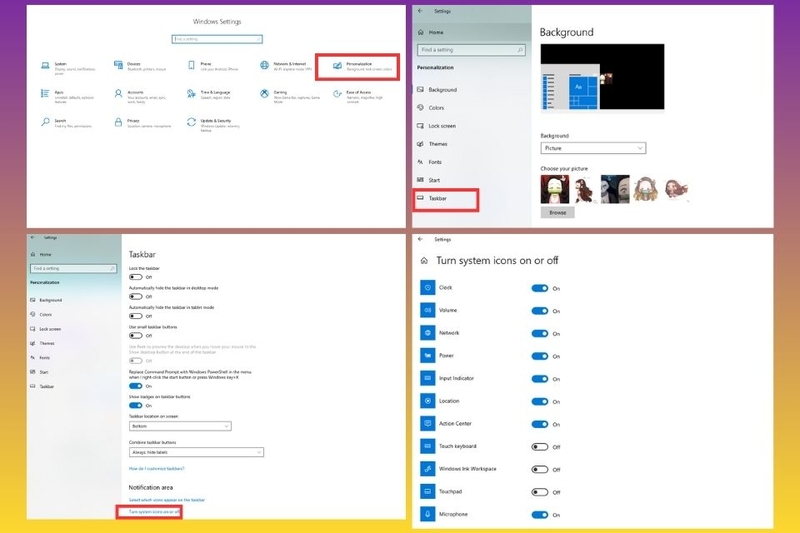The image size is (800, 533).
Task: Turn on the Touchpad system icon switch
Action: pyautogui.click(x=540, y=492)
